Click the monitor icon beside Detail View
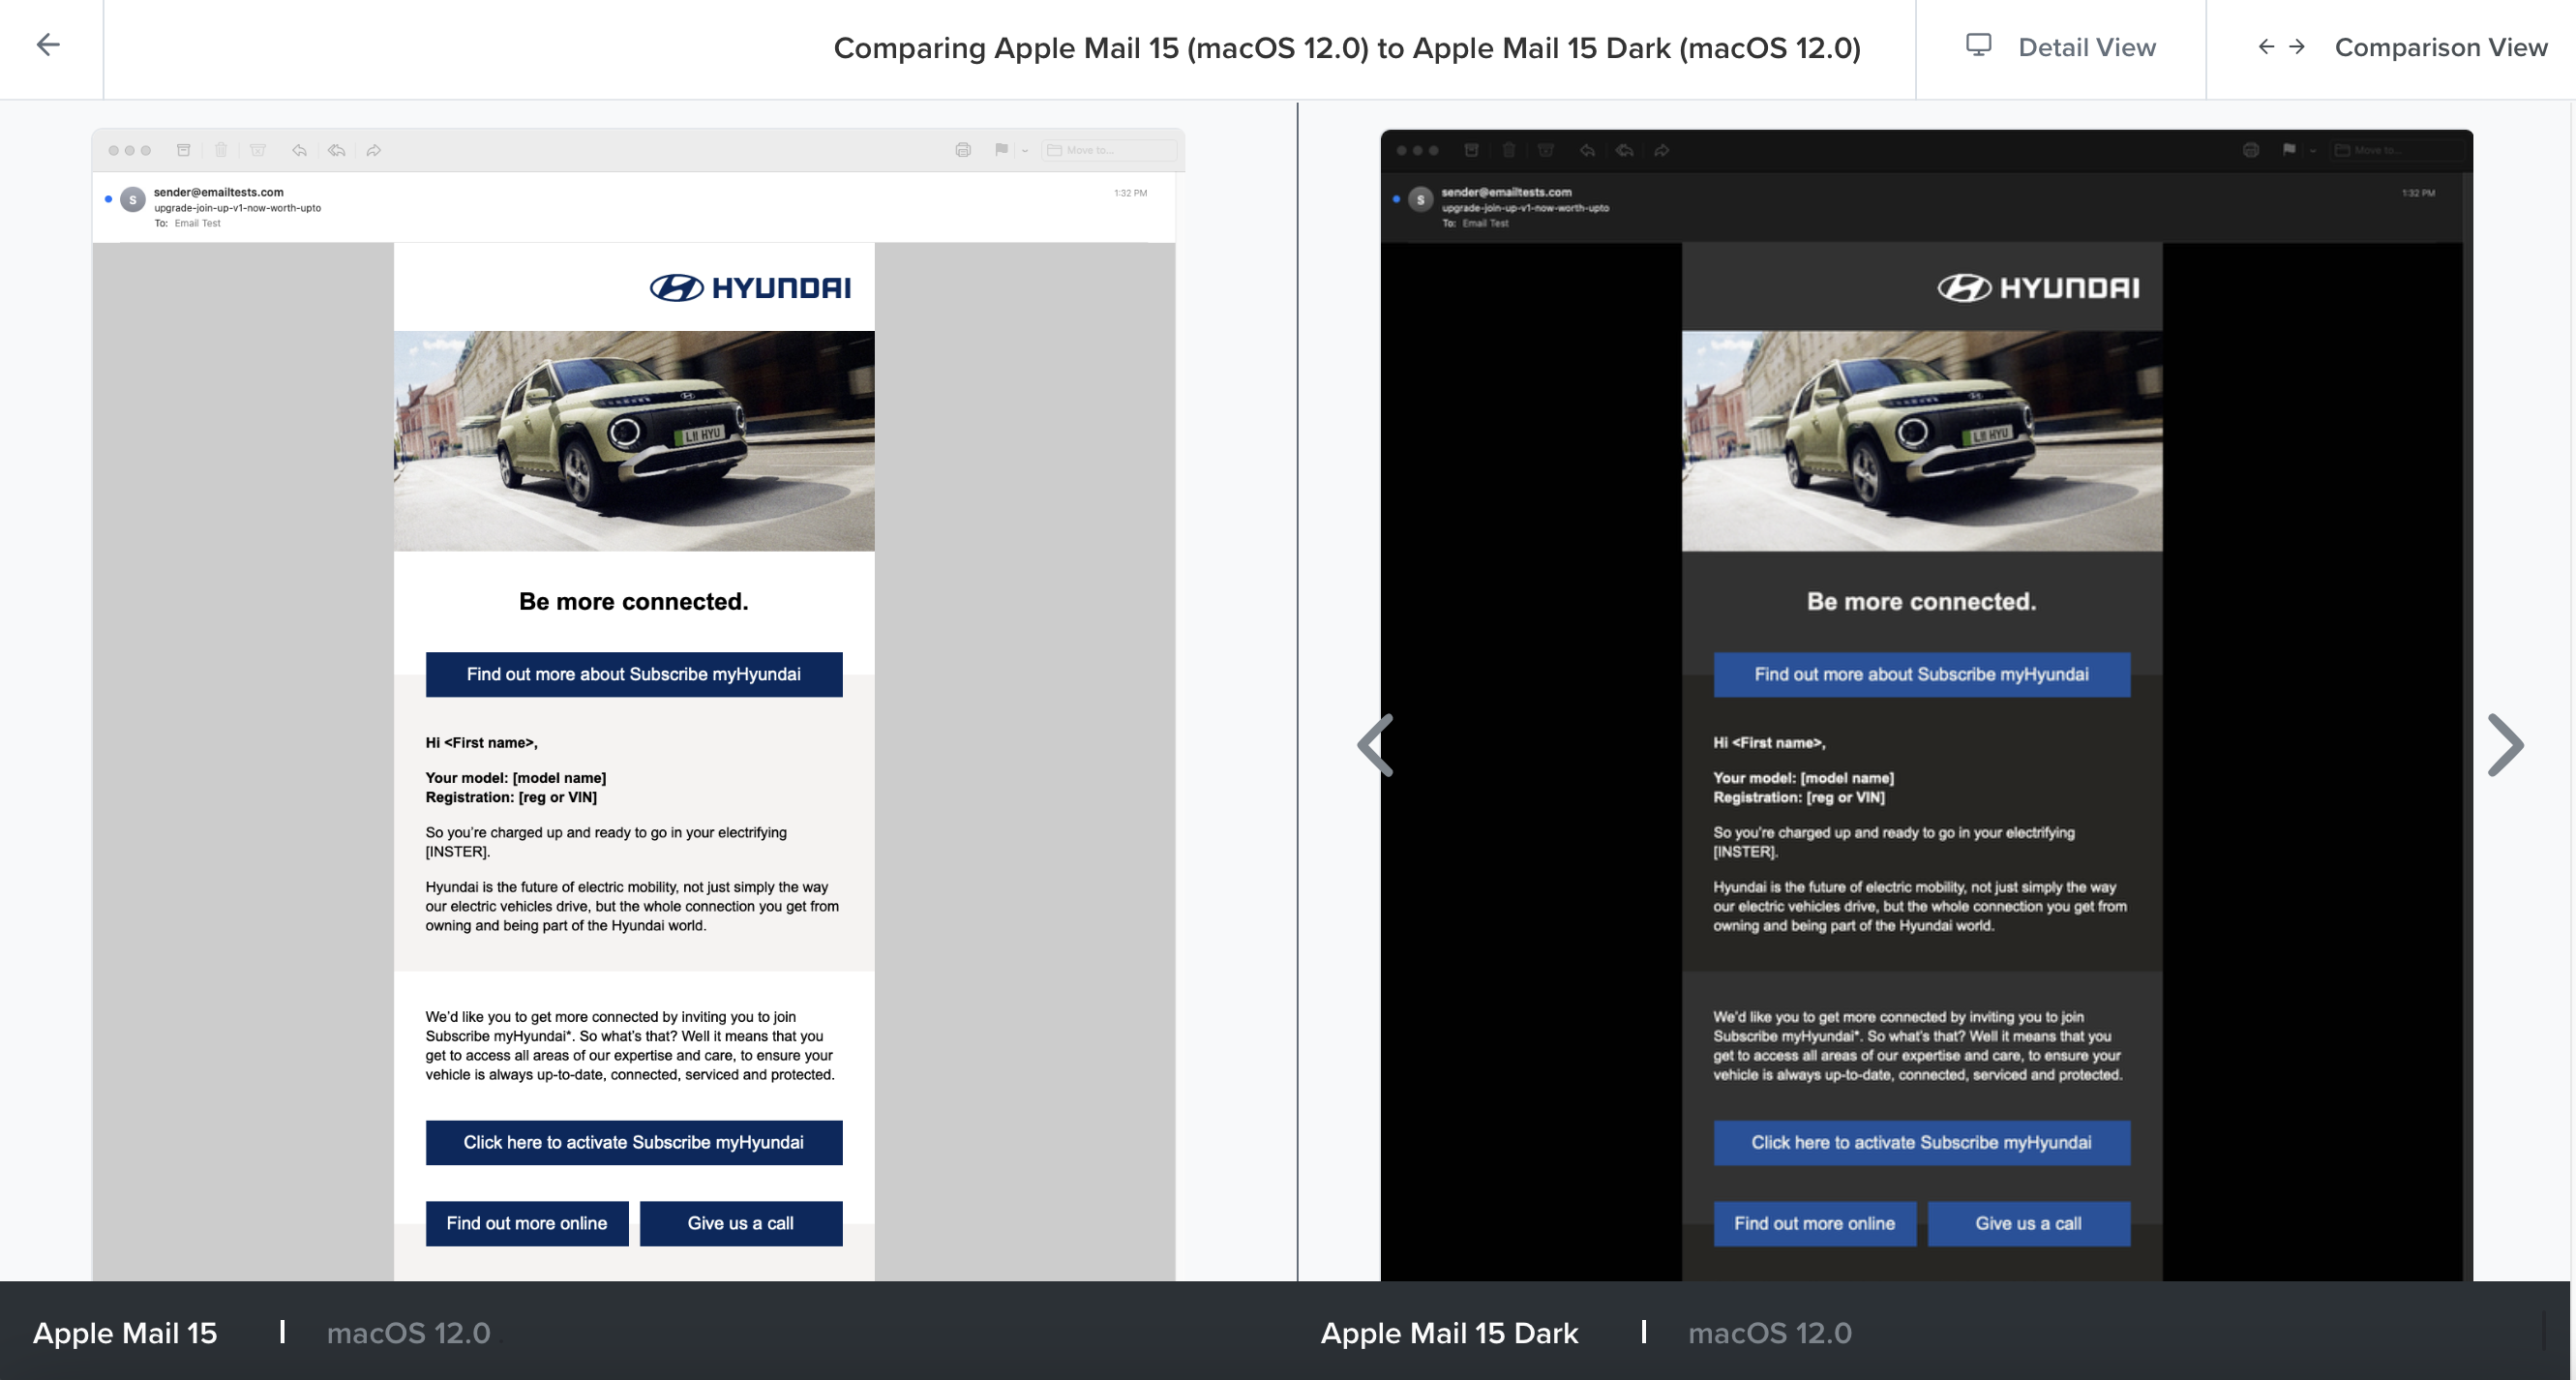The width and height of the screenshot is (2576, 1380). coord(1978,45)
